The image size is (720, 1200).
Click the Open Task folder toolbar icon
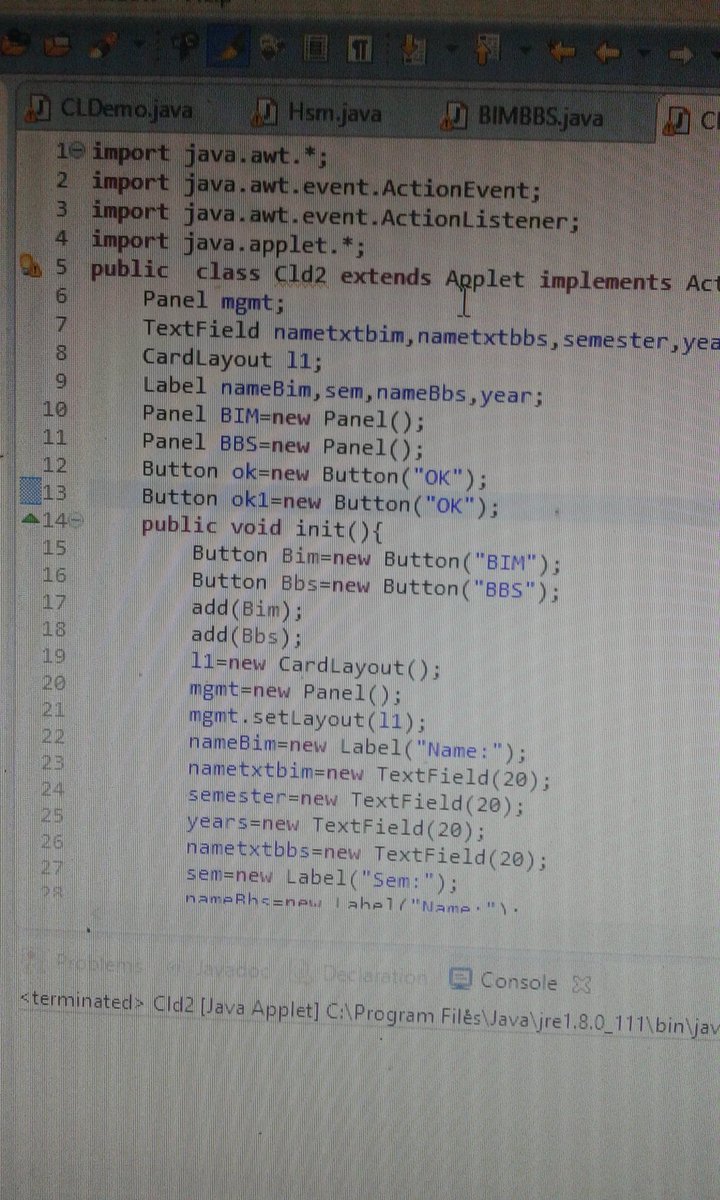[x=58, y=45]
